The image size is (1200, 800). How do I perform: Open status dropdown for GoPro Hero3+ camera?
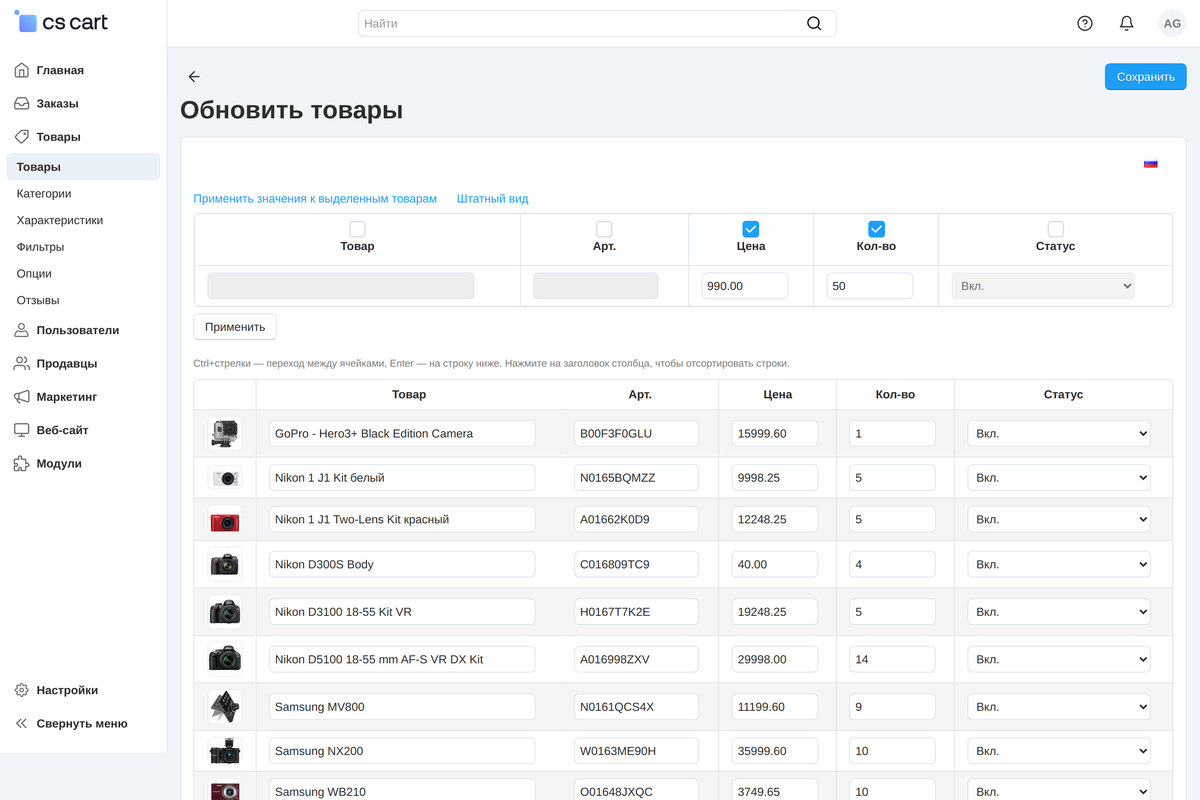[x=1059, y=434]
